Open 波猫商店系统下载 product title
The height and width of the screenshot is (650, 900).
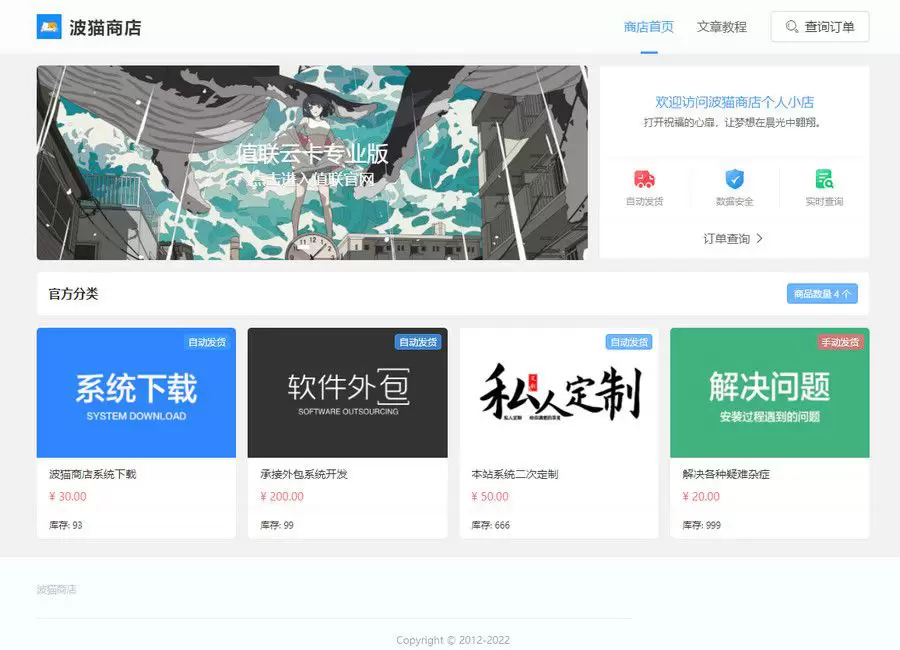point(92,474)
